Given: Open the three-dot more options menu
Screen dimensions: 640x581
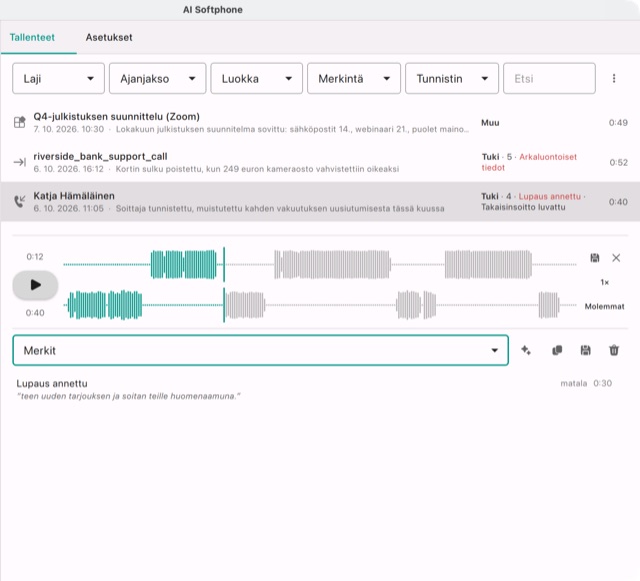Looking at the screenshot, I should pos(614,78).
